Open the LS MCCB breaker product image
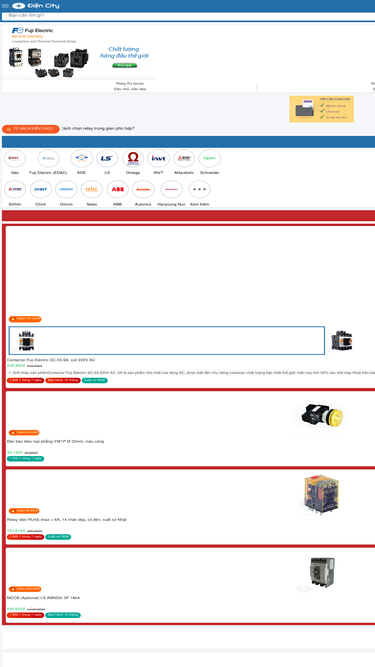 [322, 573]
